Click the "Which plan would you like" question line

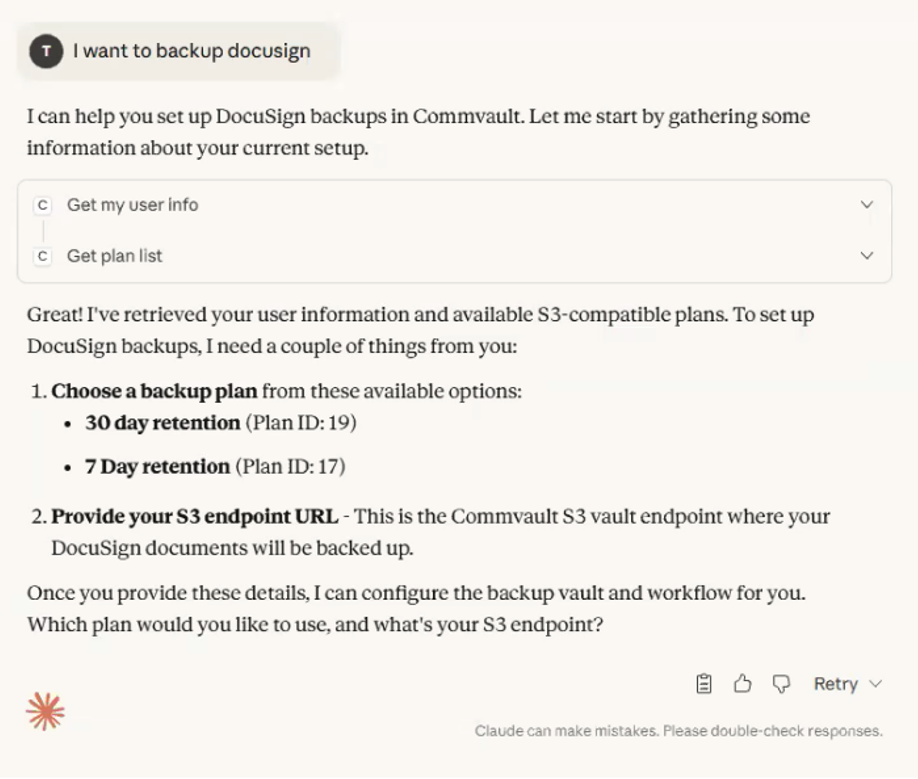click(316, 625)
